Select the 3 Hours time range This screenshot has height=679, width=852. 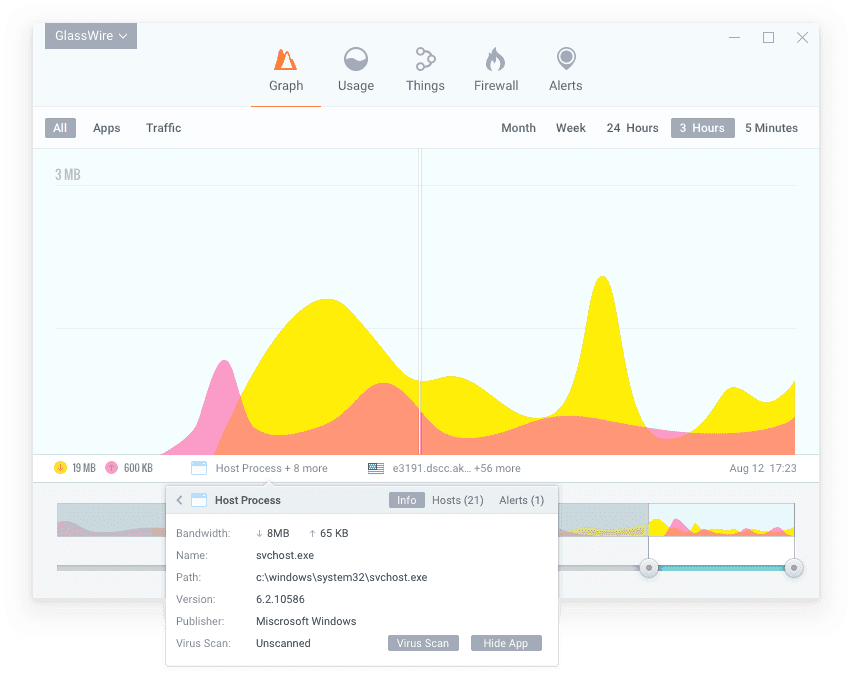[703, 128]
